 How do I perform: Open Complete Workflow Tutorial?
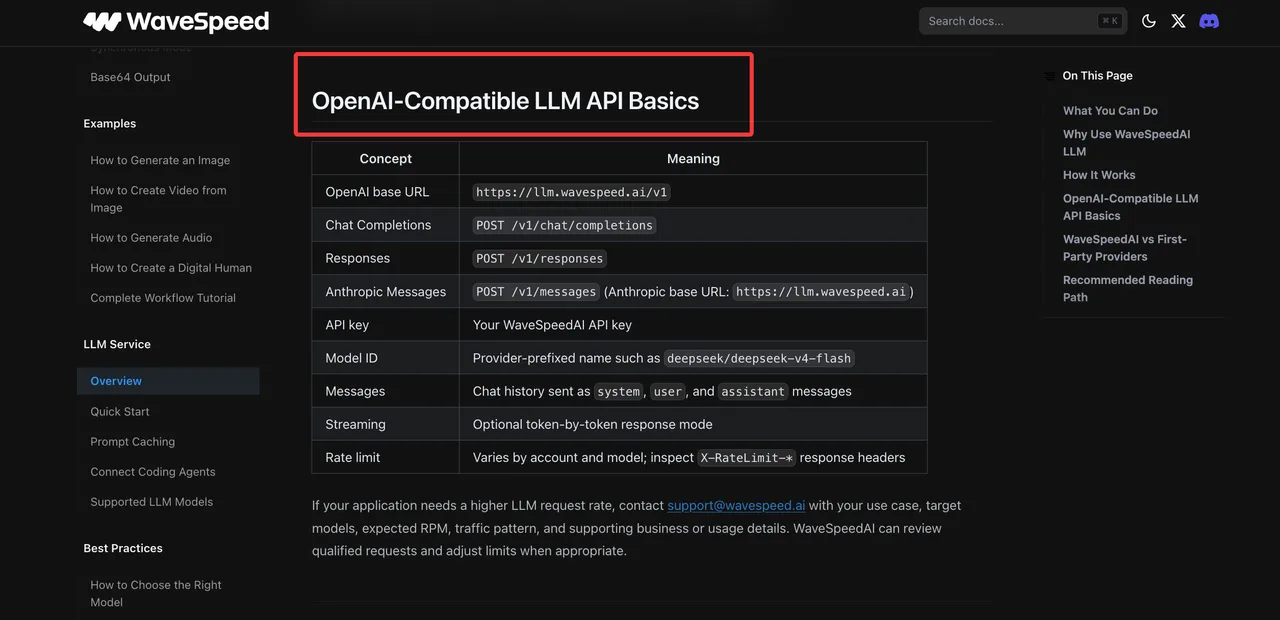coord(163,298)
